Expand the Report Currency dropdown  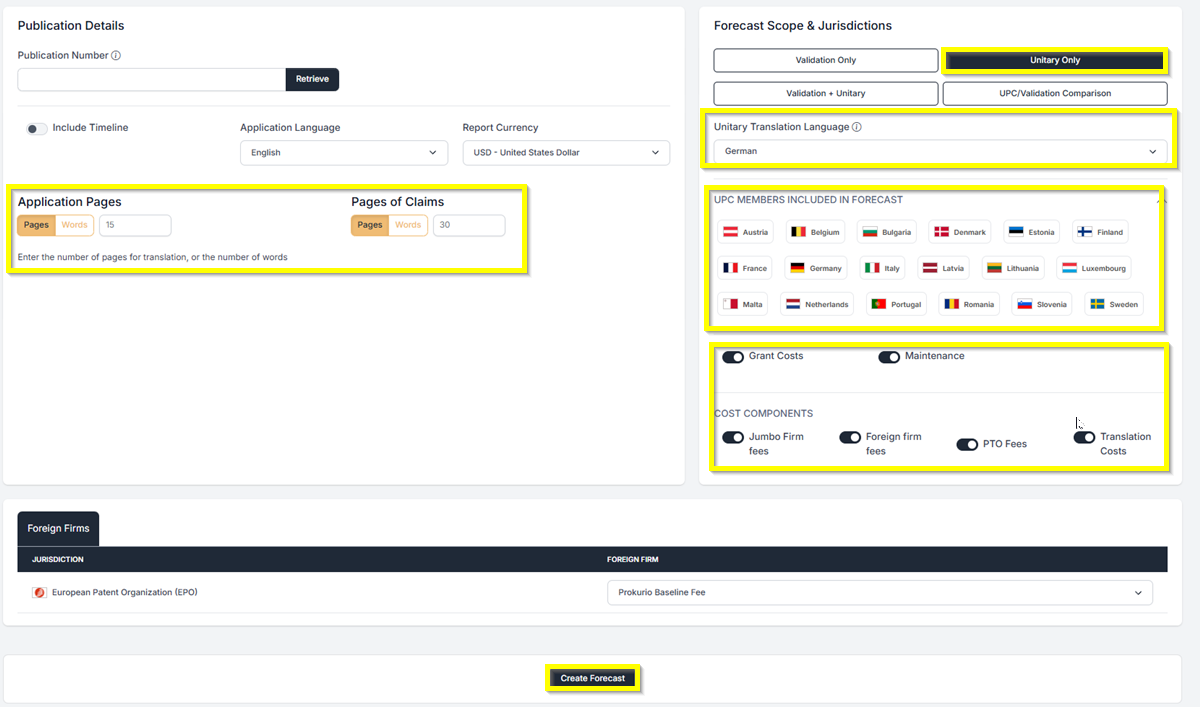click(x=565, y=153)
